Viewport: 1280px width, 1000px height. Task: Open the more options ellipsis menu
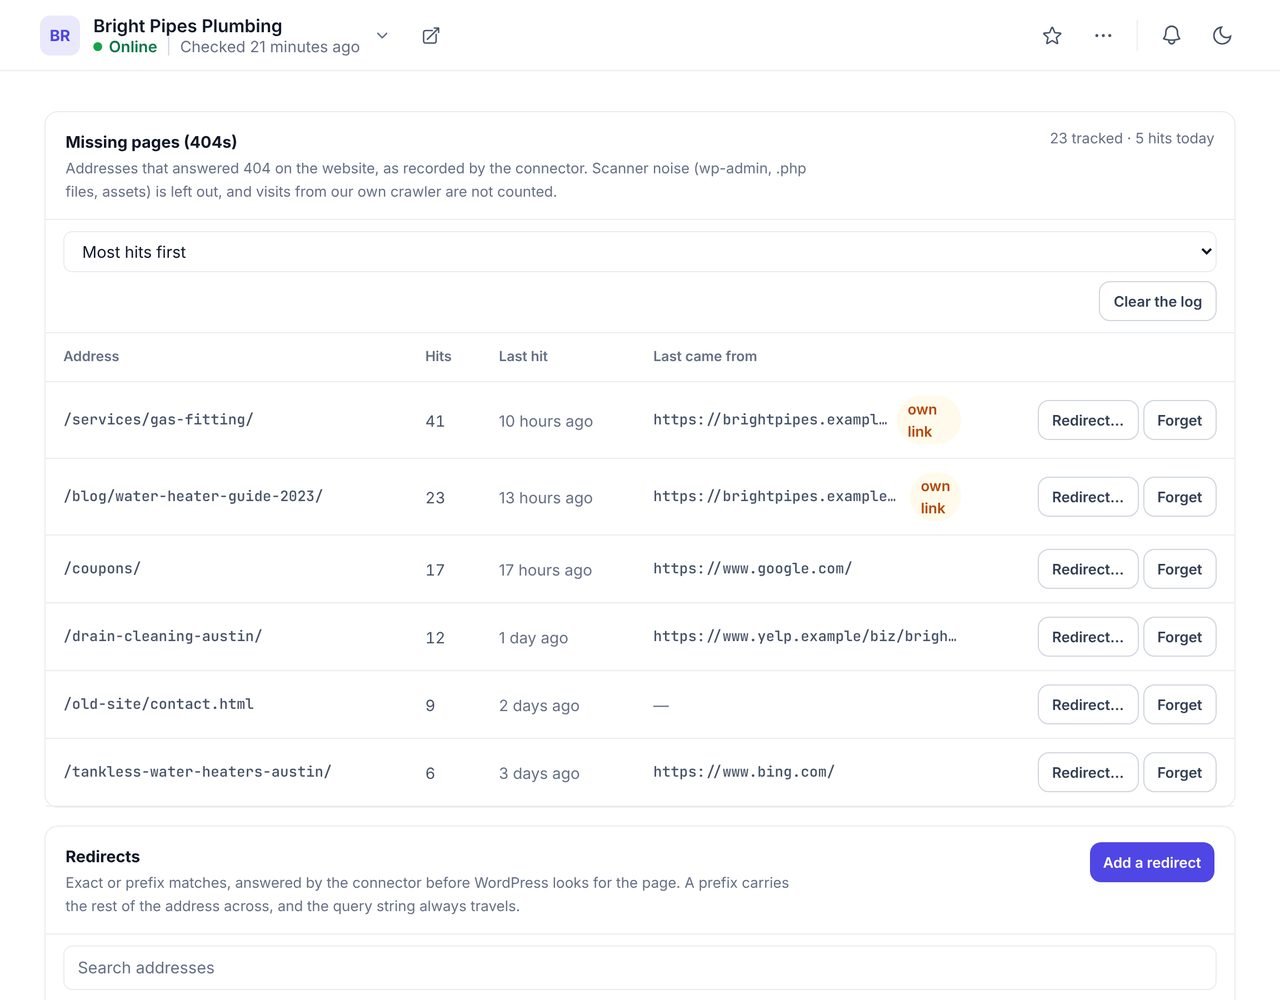1103,36
